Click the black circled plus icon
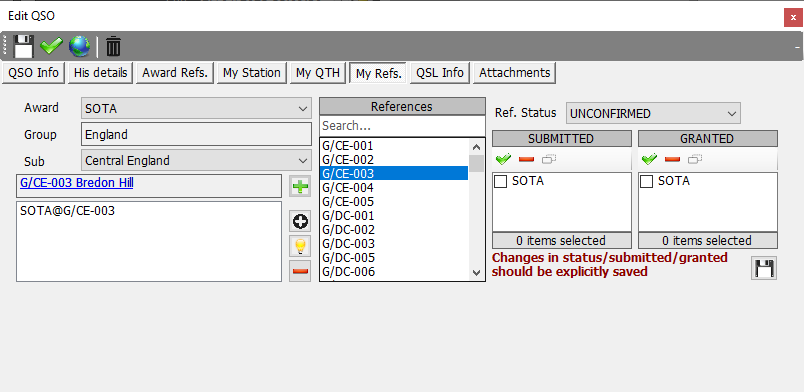This screenshot has width=804, height=392. (300, 222)
